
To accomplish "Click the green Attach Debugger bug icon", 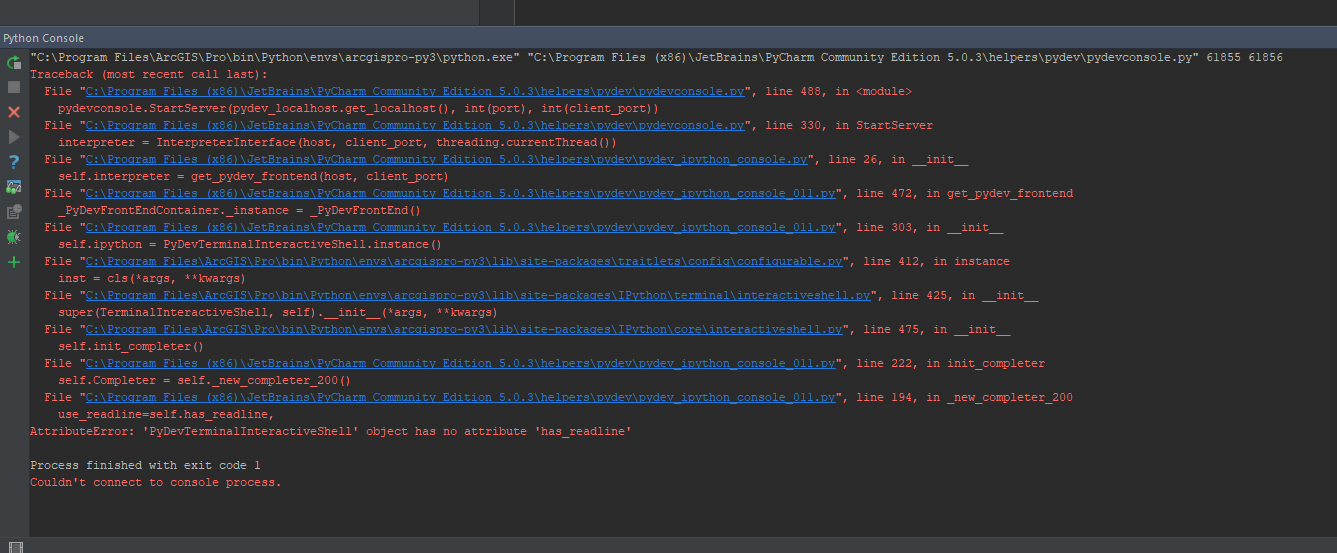I will coord(14,237).
